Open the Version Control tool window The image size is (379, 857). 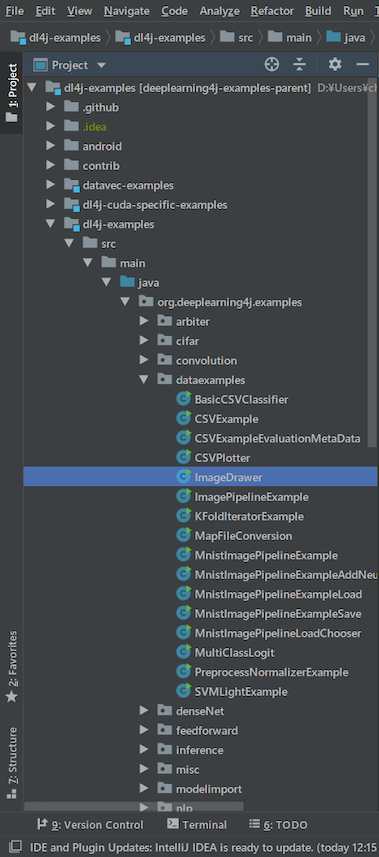click(x=90, y=824)
